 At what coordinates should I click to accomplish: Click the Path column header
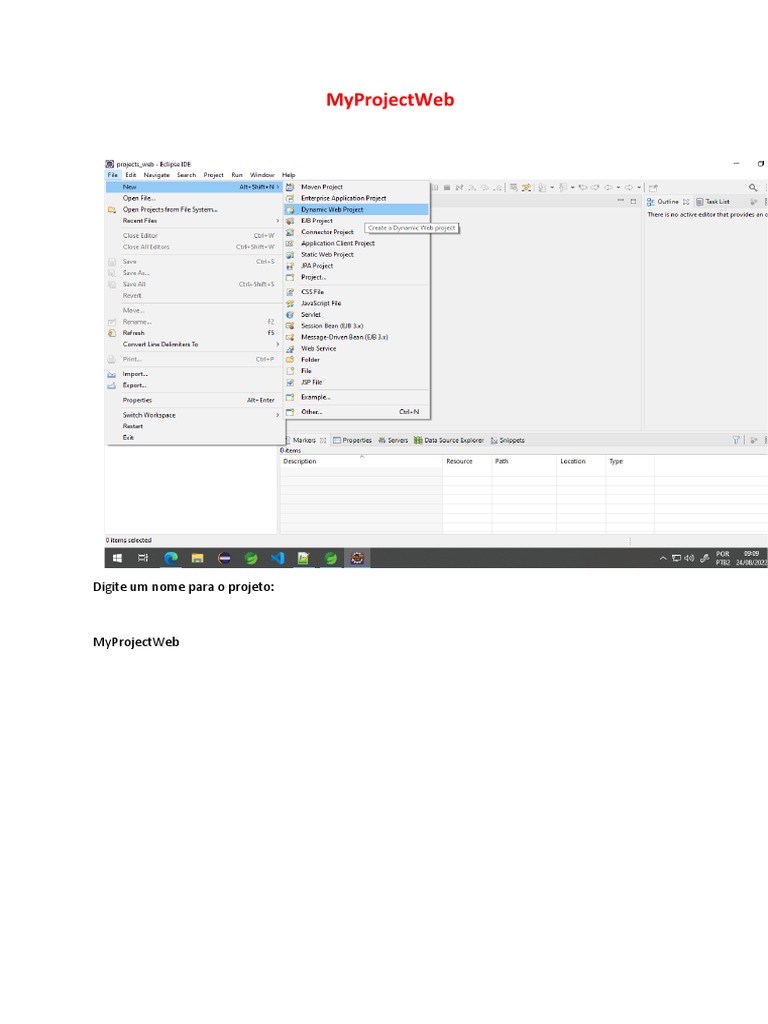click(x=524, y=461)
